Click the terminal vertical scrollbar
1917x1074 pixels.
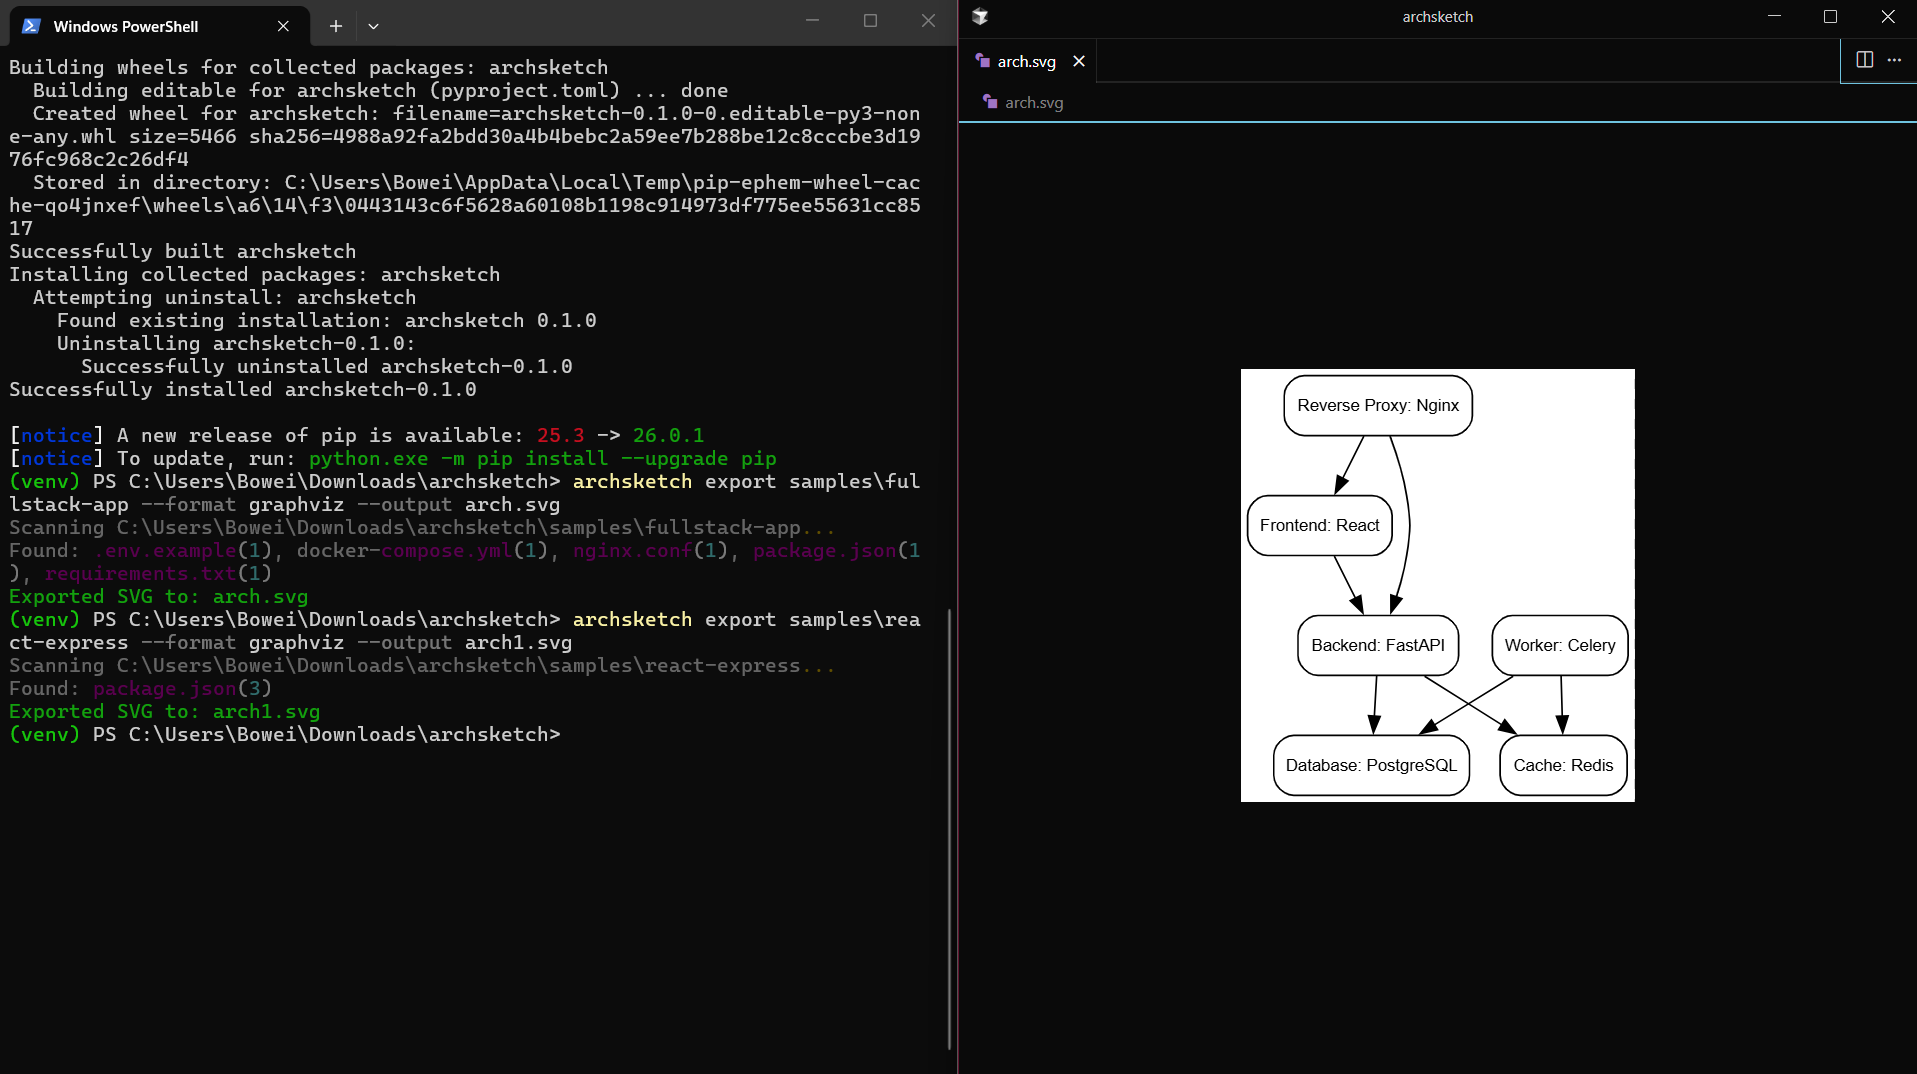pos(949,828)
